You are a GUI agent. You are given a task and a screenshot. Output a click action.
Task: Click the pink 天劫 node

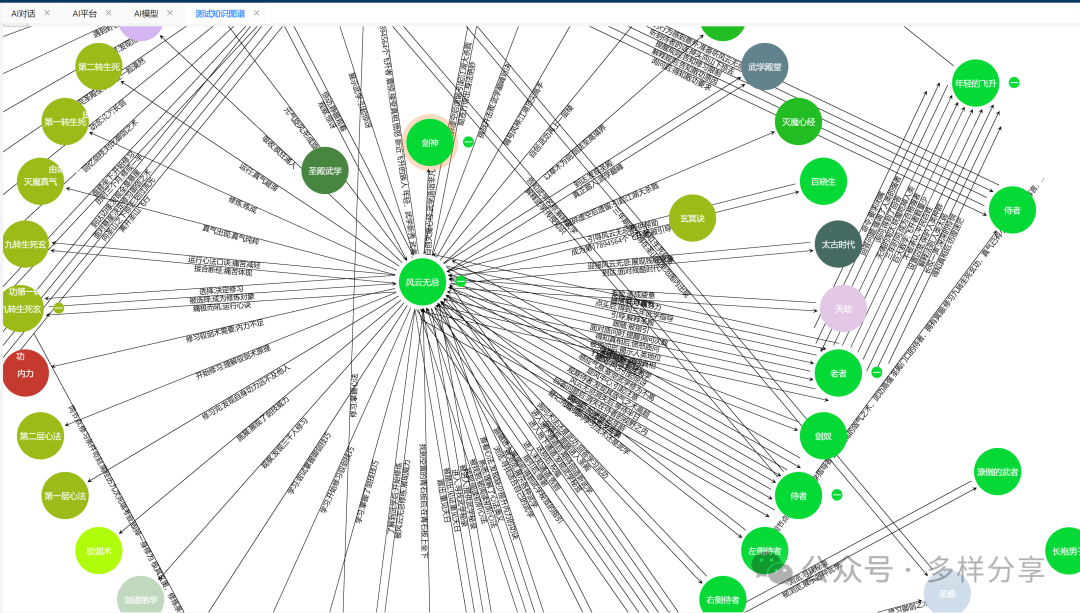point(843,309)
